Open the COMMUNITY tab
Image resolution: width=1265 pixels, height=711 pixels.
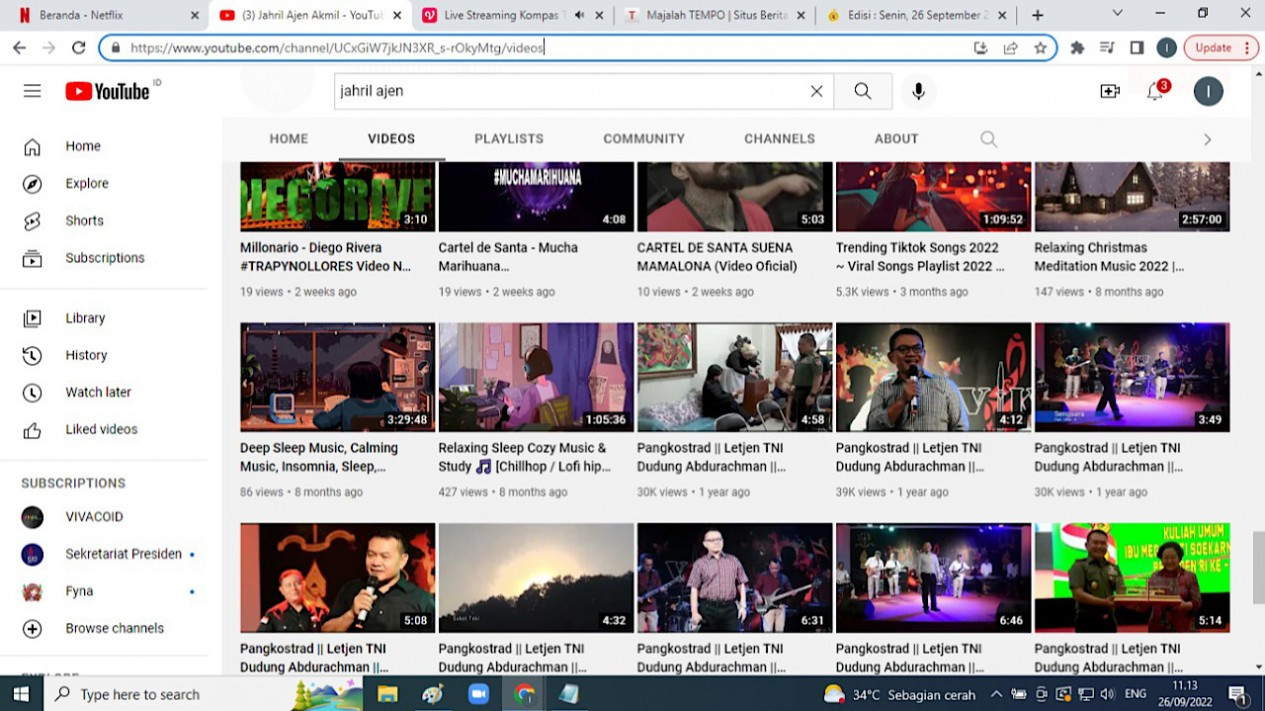644,139
